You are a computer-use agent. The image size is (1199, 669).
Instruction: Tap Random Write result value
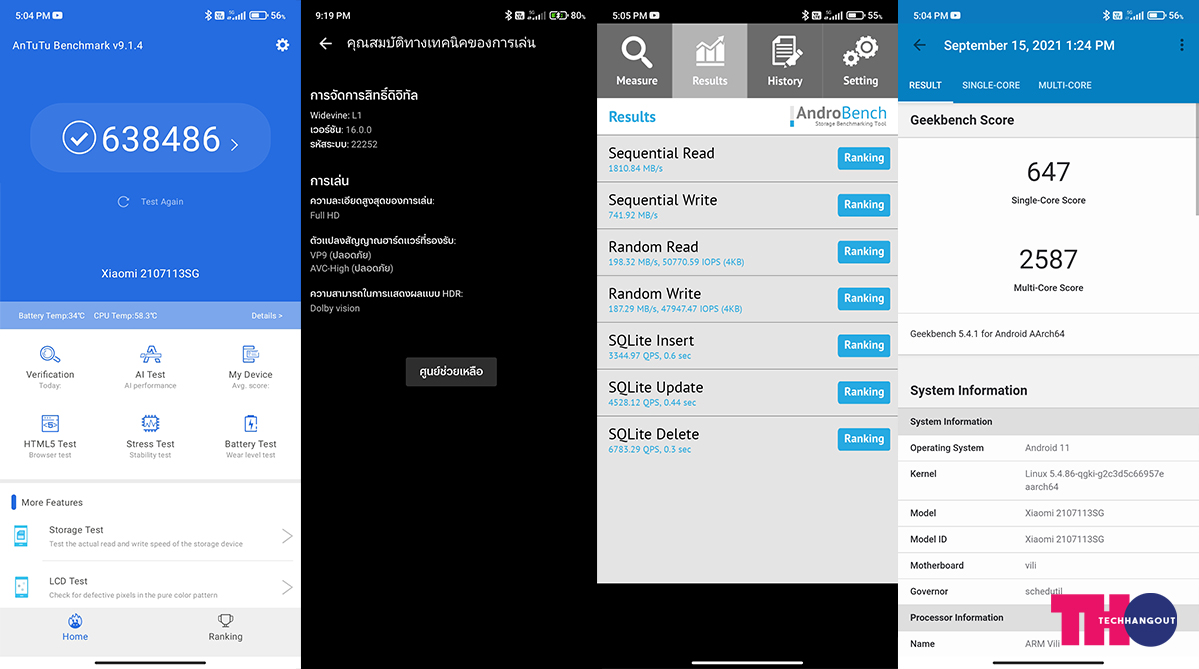click(675, 309)
